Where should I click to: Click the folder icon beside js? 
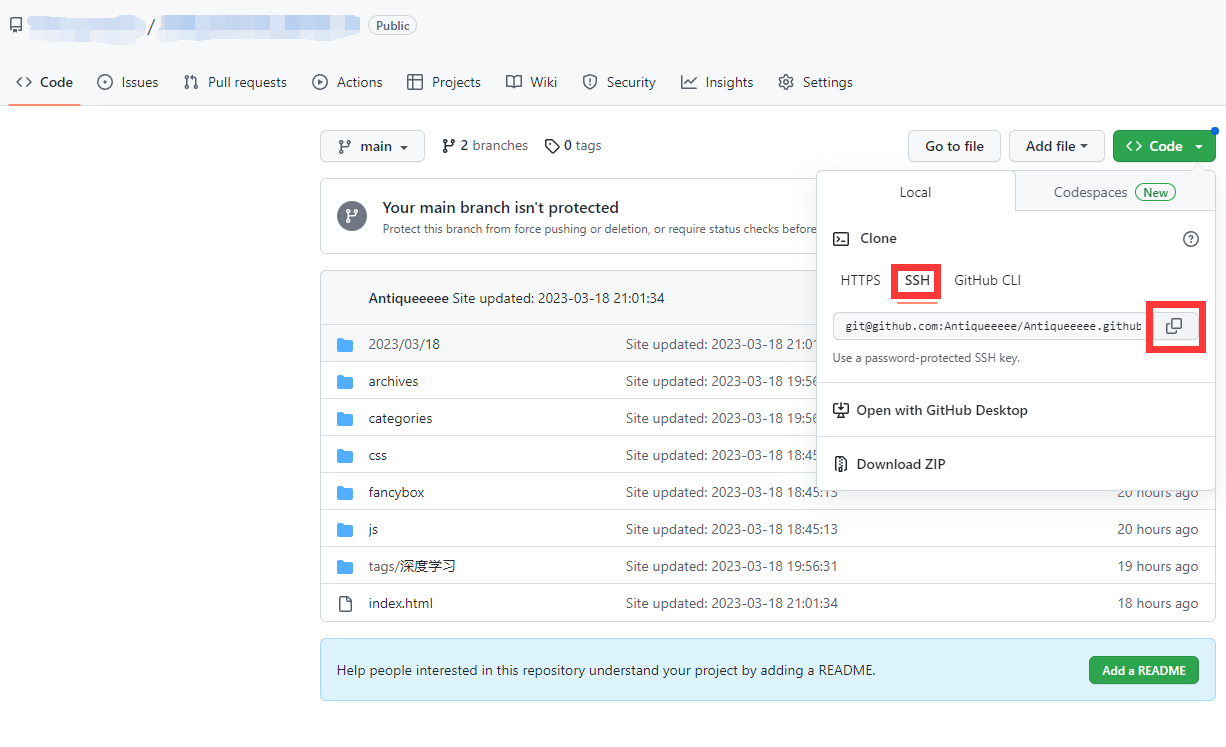(345, 530)
